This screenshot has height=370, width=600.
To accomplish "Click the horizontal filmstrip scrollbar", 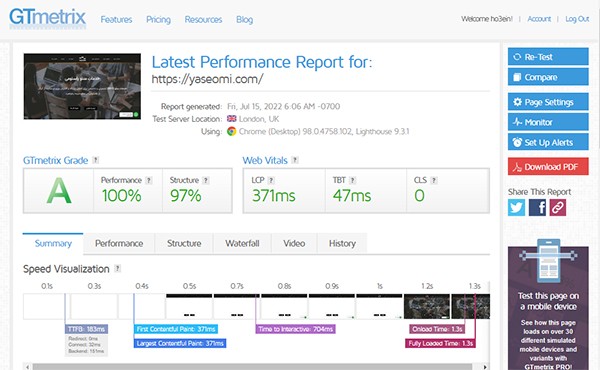I will click(x=253, y=367).
